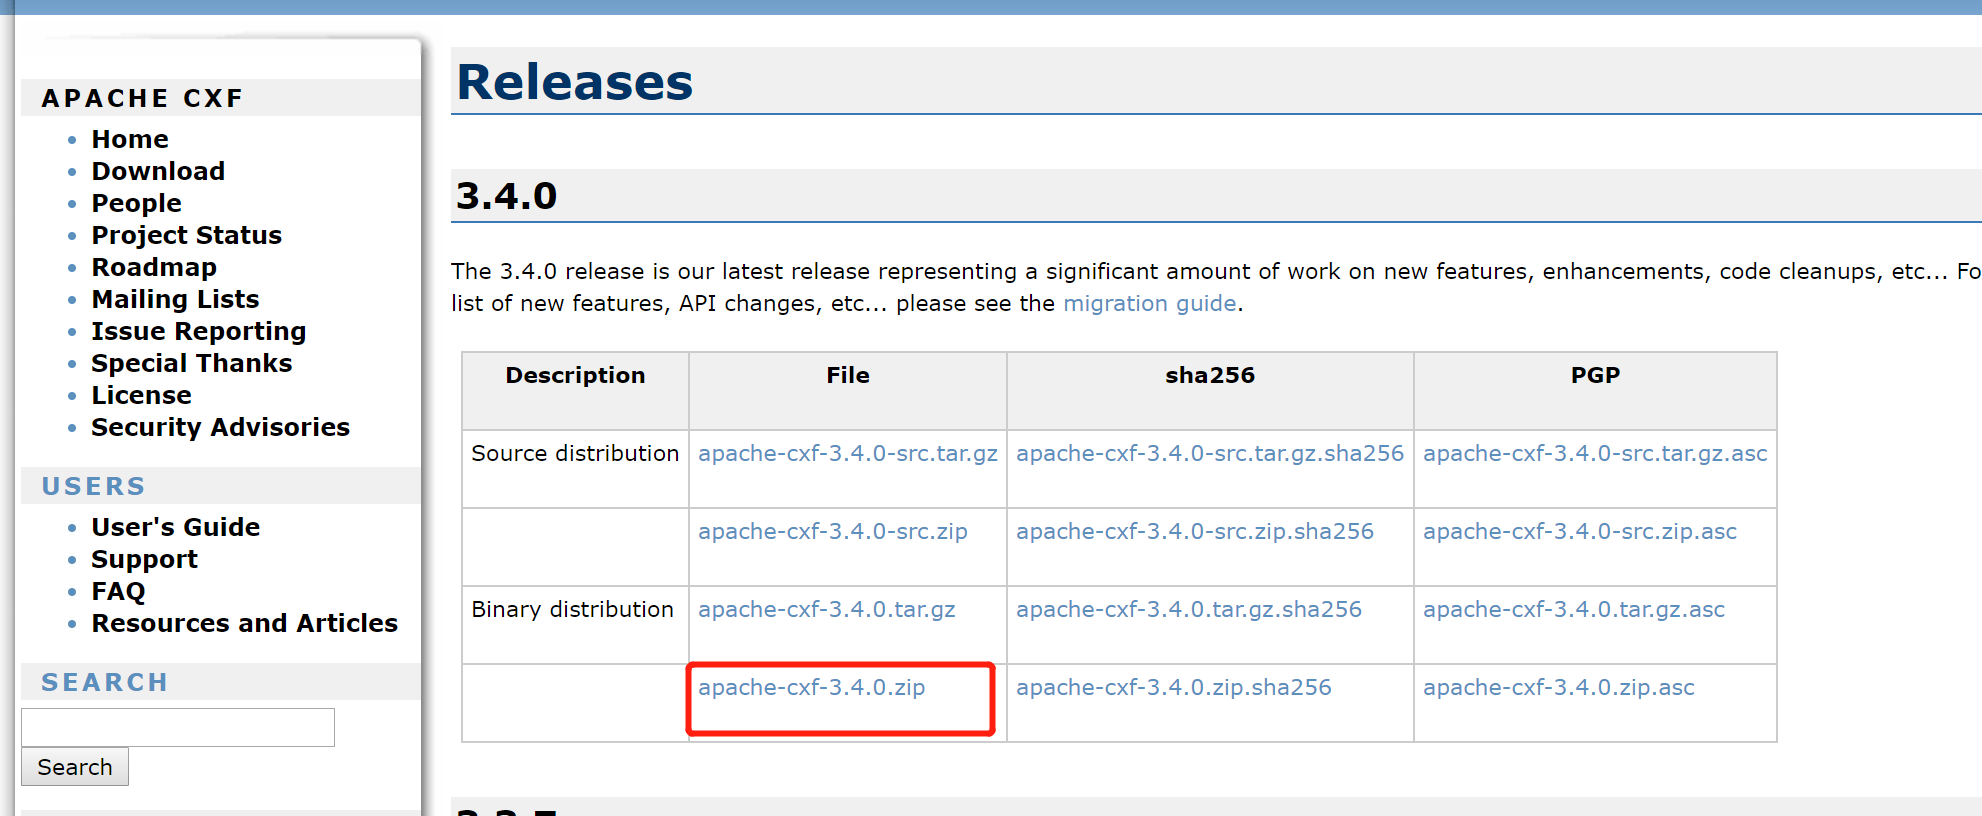This screenshot has width=1982, height=816.
Task: Open the Home sidebar link
Action: [x=130, y=139]
